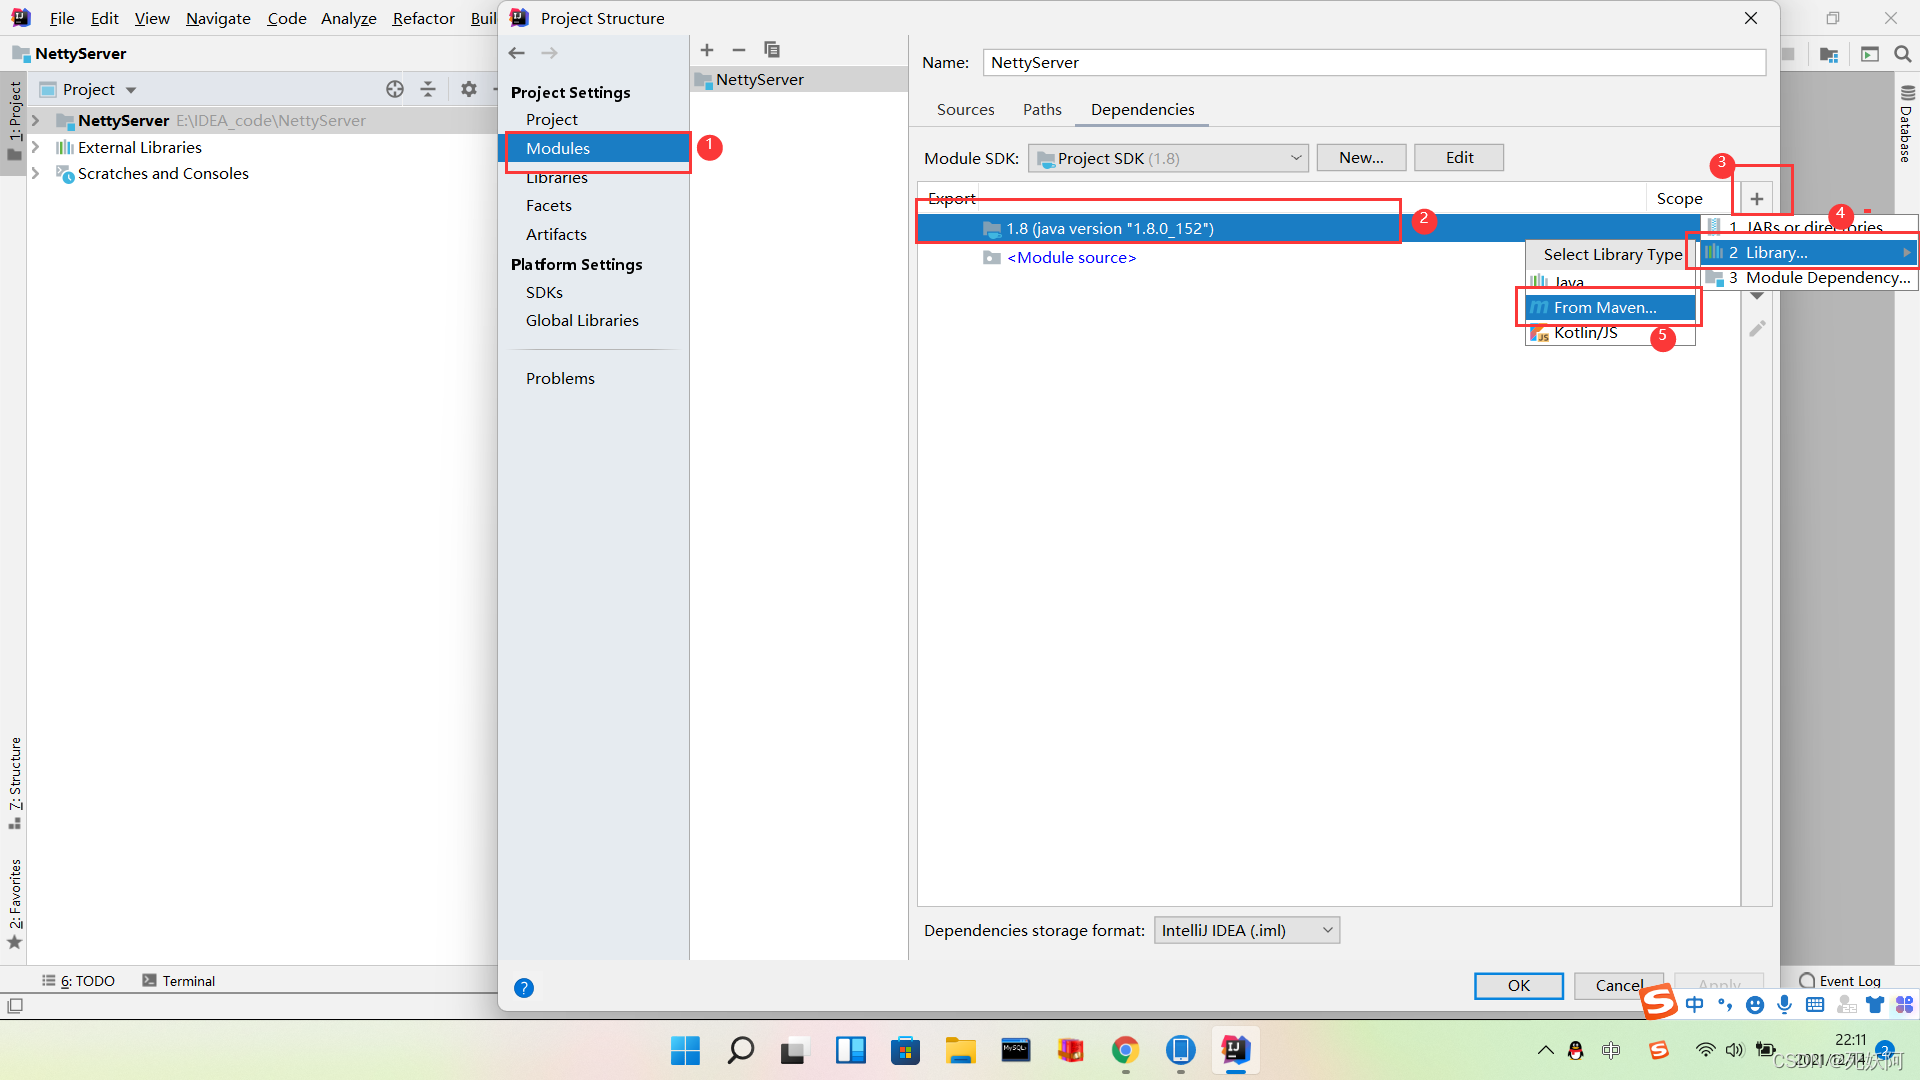Open File Explorer from the taskbar
Viewport: 1920px width, 1080px height.
tap(961, 1050)
